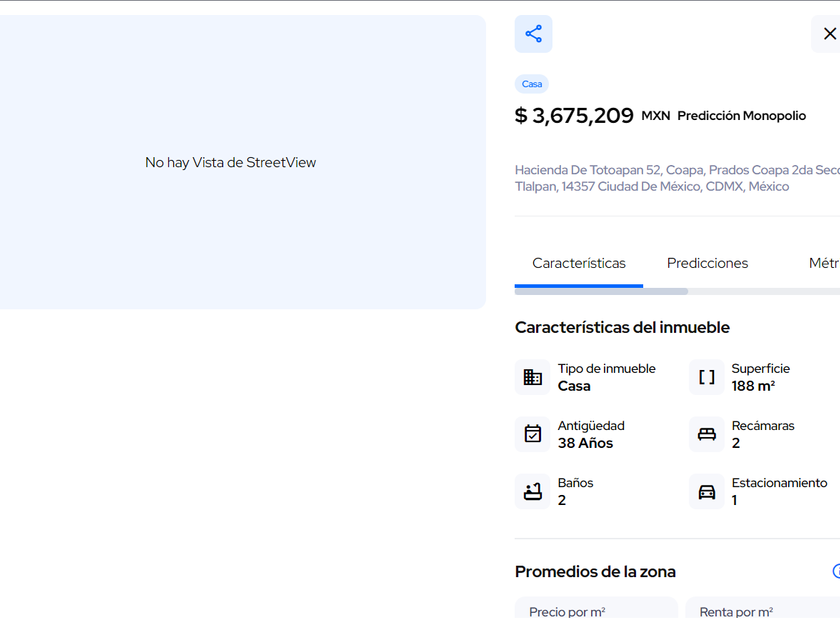The image size is (840, 630).
Task: Open info icon beside Promedios de la zona
Action: coord(836,572)
